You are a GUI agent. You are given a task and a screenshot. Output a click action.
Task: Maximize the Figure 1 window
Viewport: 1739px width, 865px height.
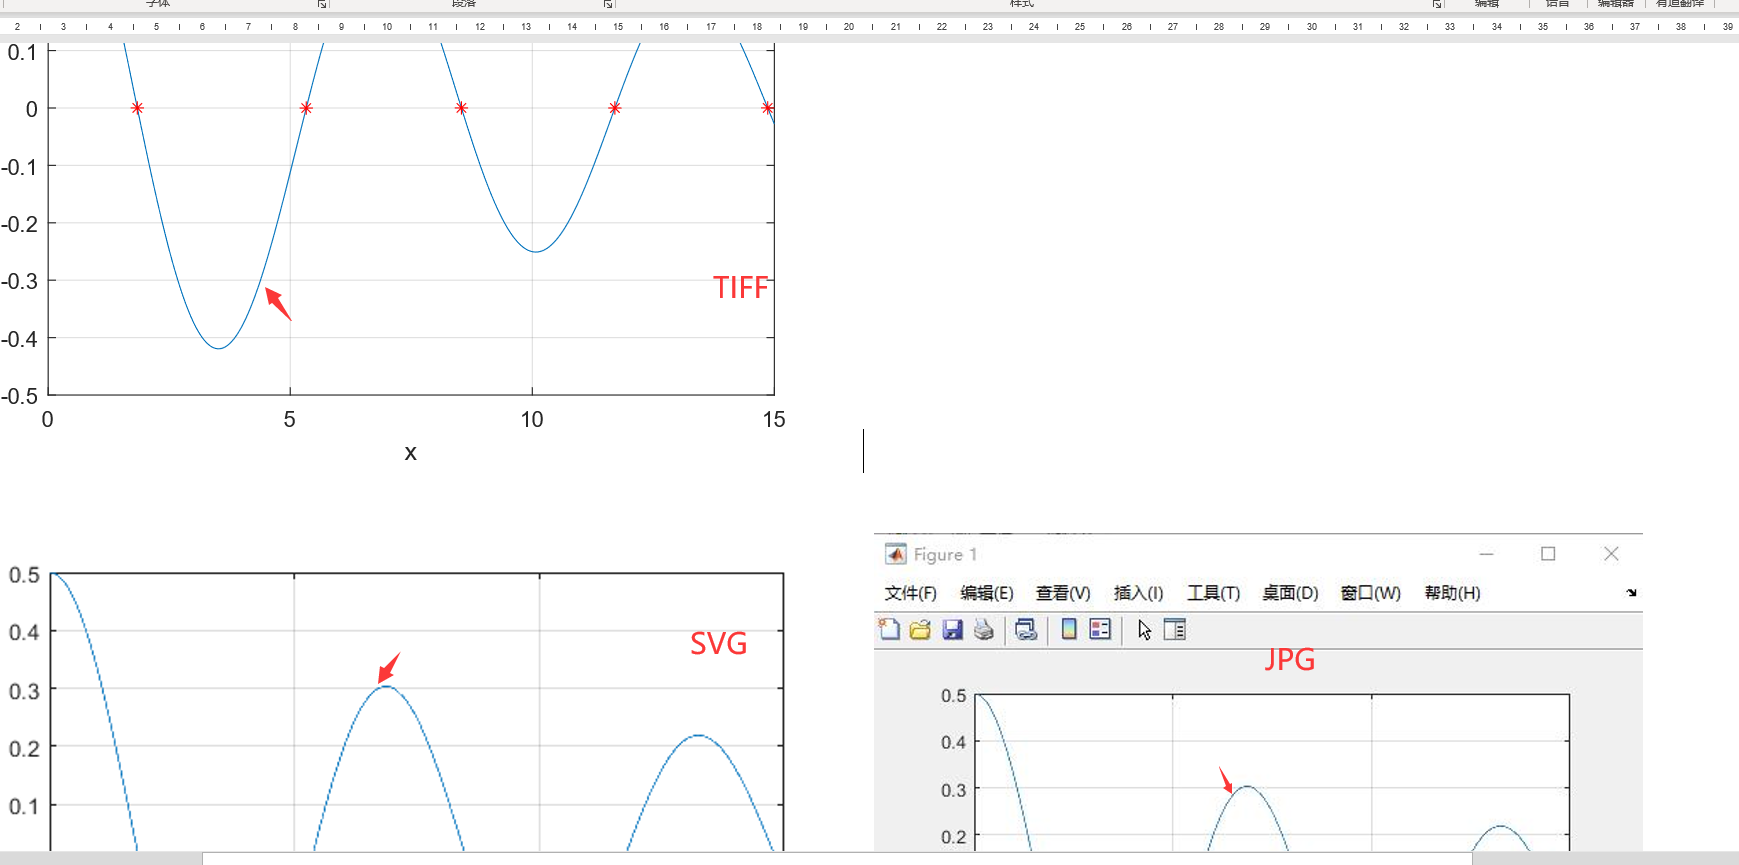click(x=1548, y=554)
